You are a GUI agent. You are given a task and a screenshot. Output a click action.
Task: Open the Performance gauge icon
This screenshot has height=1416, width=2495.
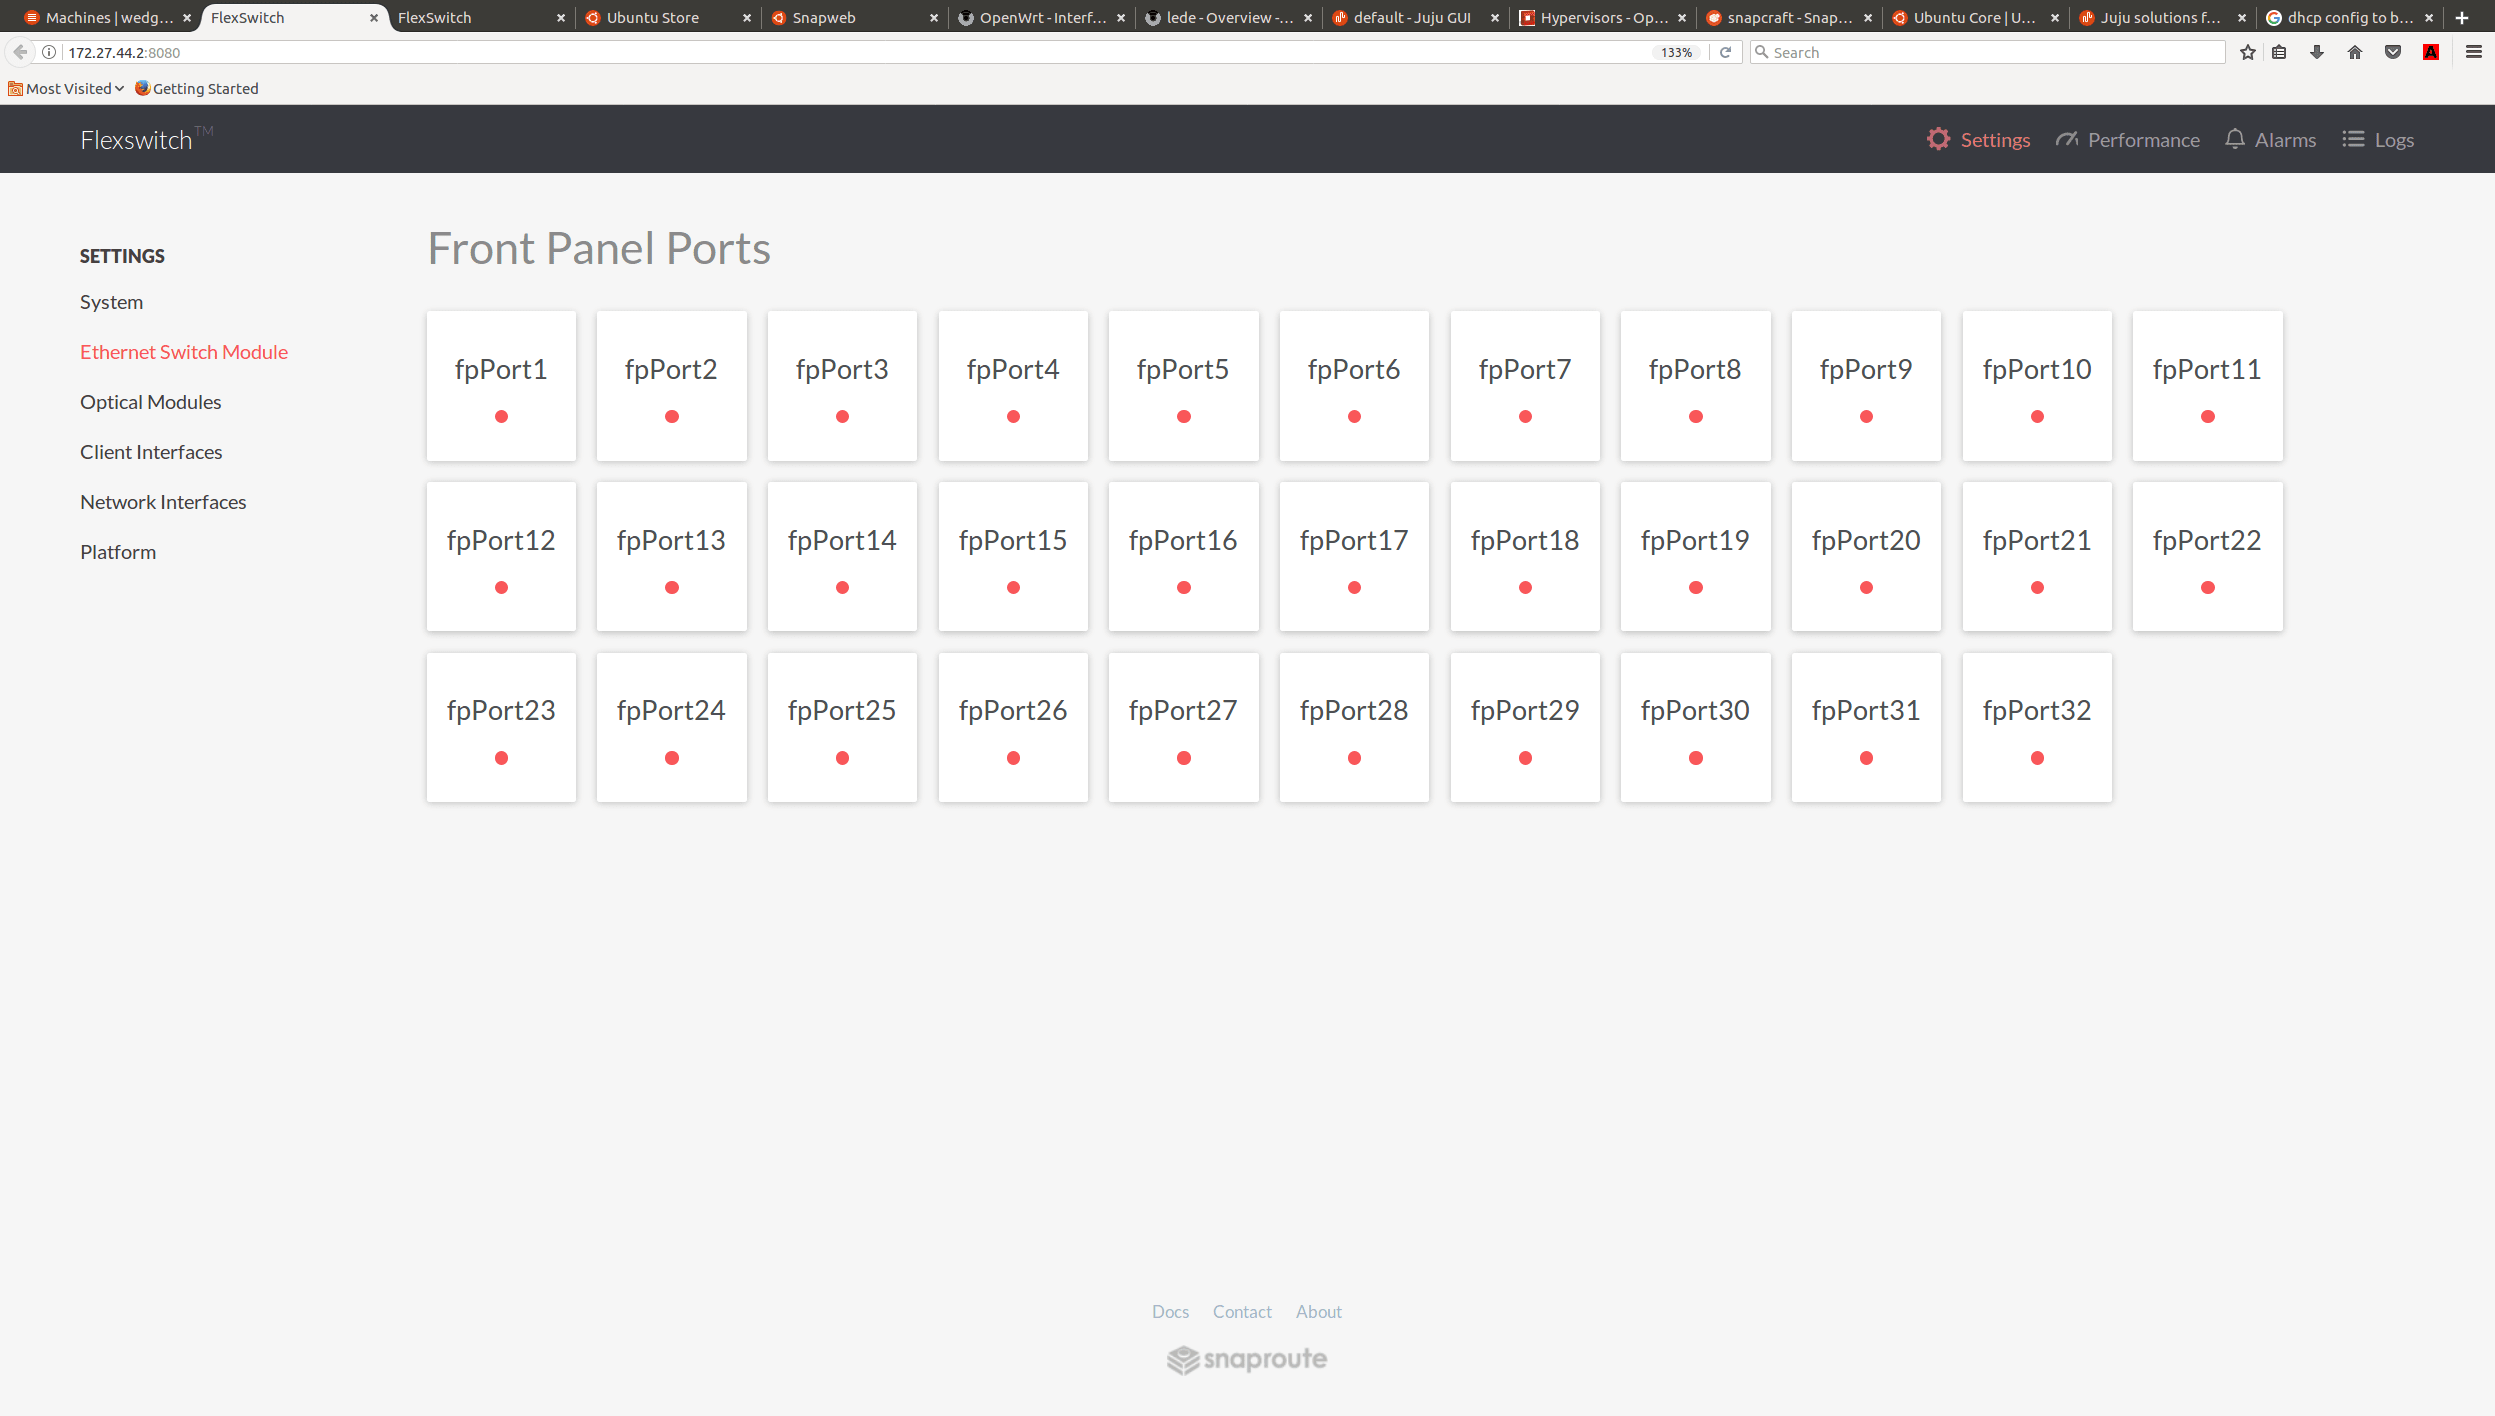pos(2066,139)
